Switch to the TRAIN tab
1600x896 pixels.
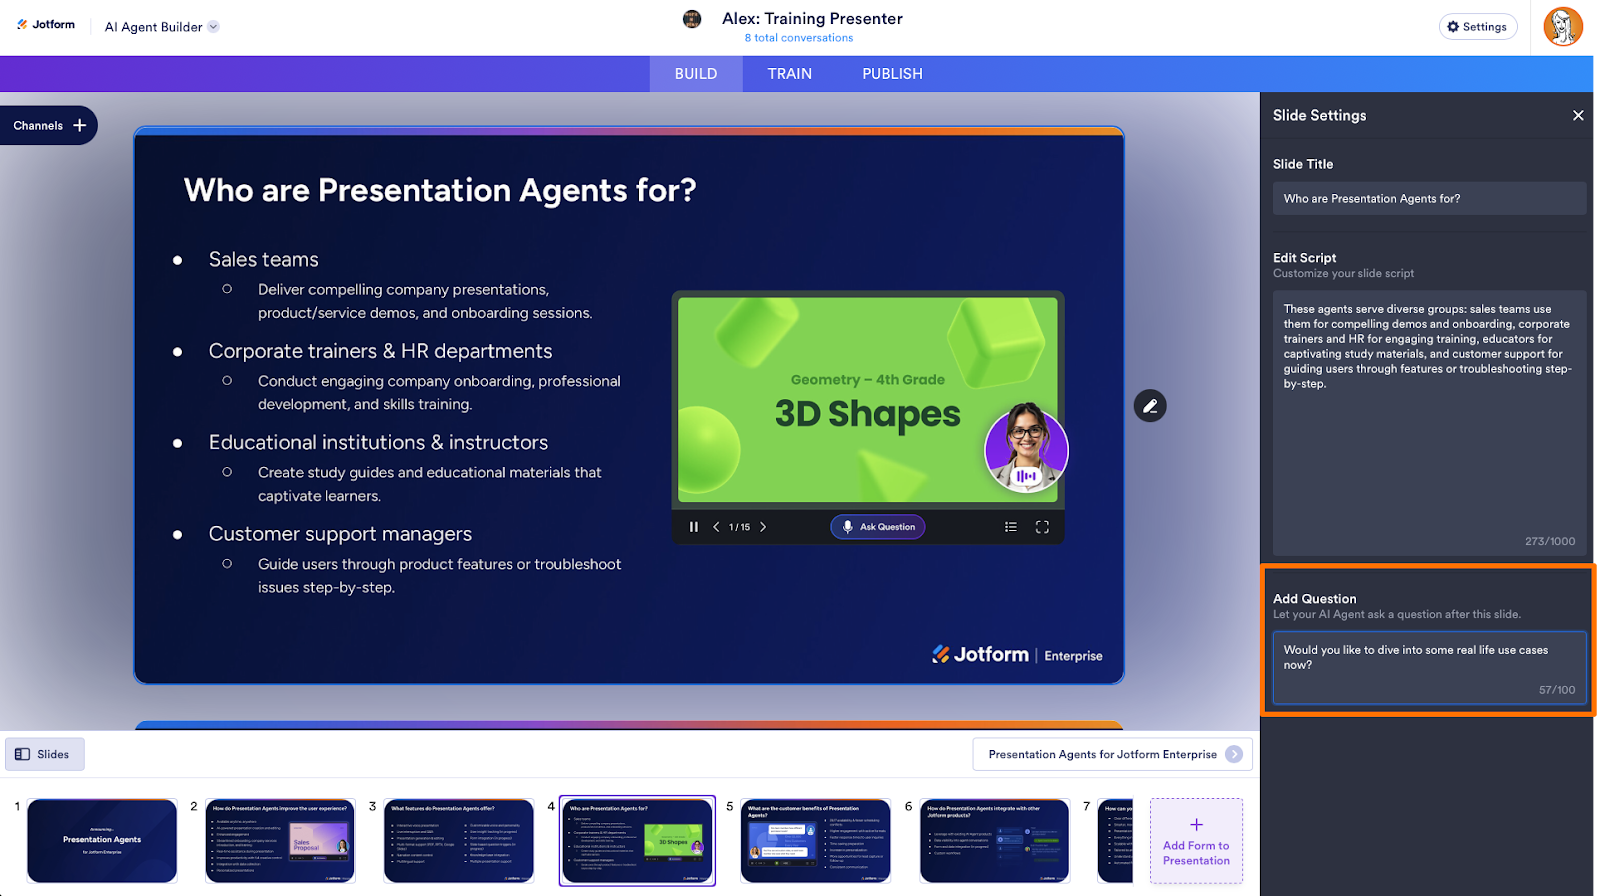tap(790, 74)
